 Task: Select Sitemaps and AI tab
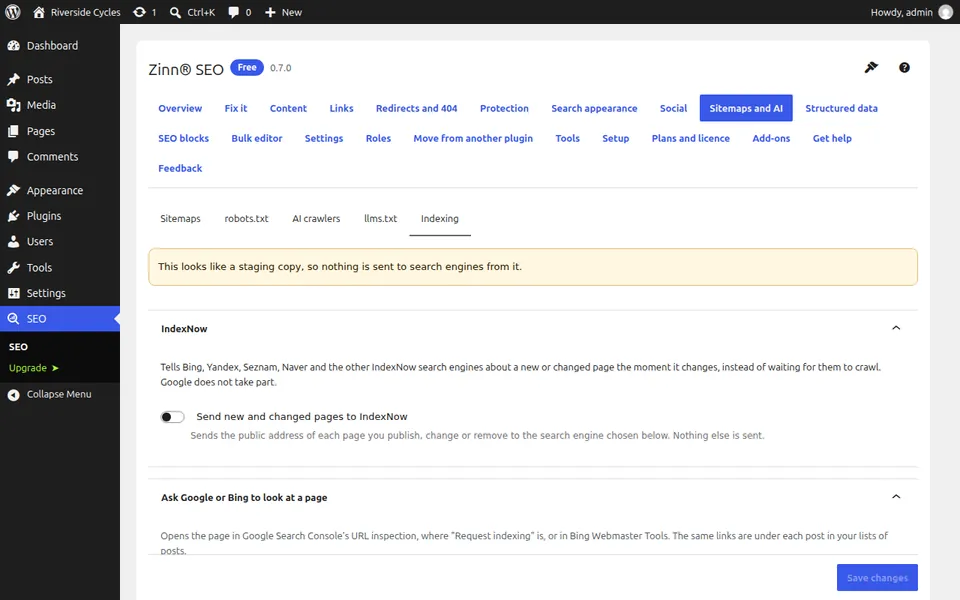click(746, 108)
